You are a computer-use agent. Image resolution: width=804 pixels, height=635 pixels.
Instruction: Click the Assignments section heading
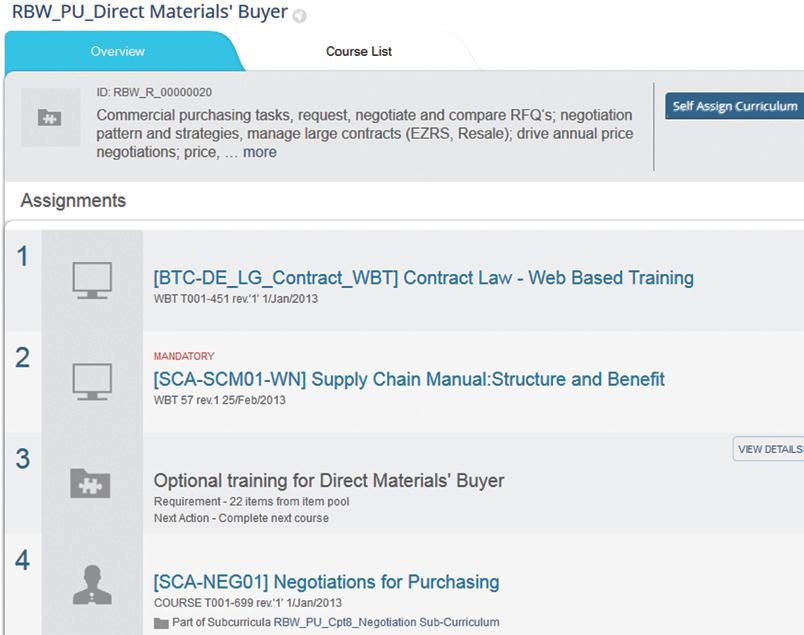(x=73, y=201)
